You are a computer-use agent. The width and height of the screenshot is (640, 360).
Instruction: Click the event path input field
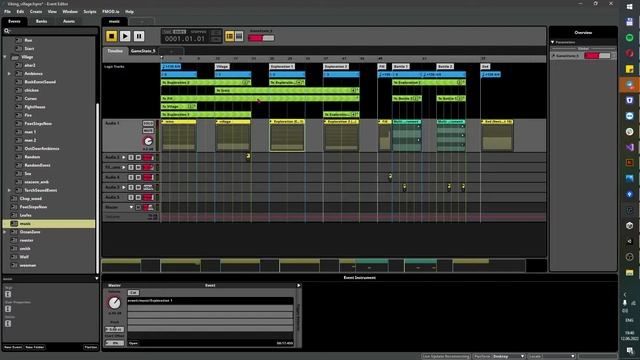pos(210,300)
